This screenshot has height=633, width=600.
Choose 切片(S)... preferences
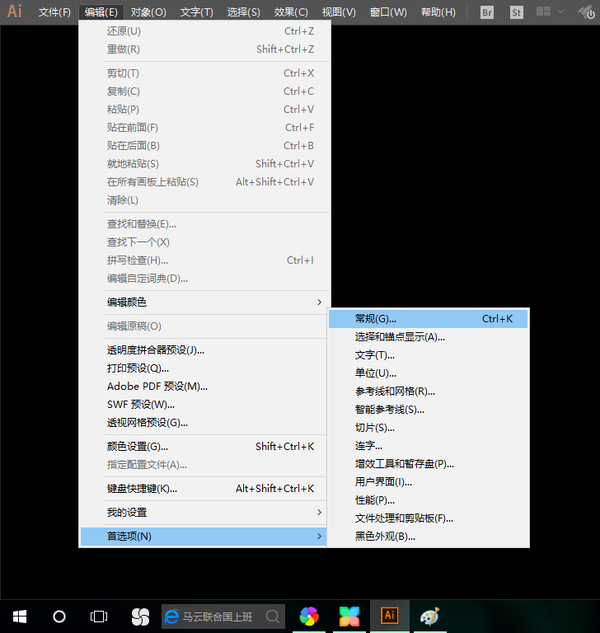click(x=428, y=428)
